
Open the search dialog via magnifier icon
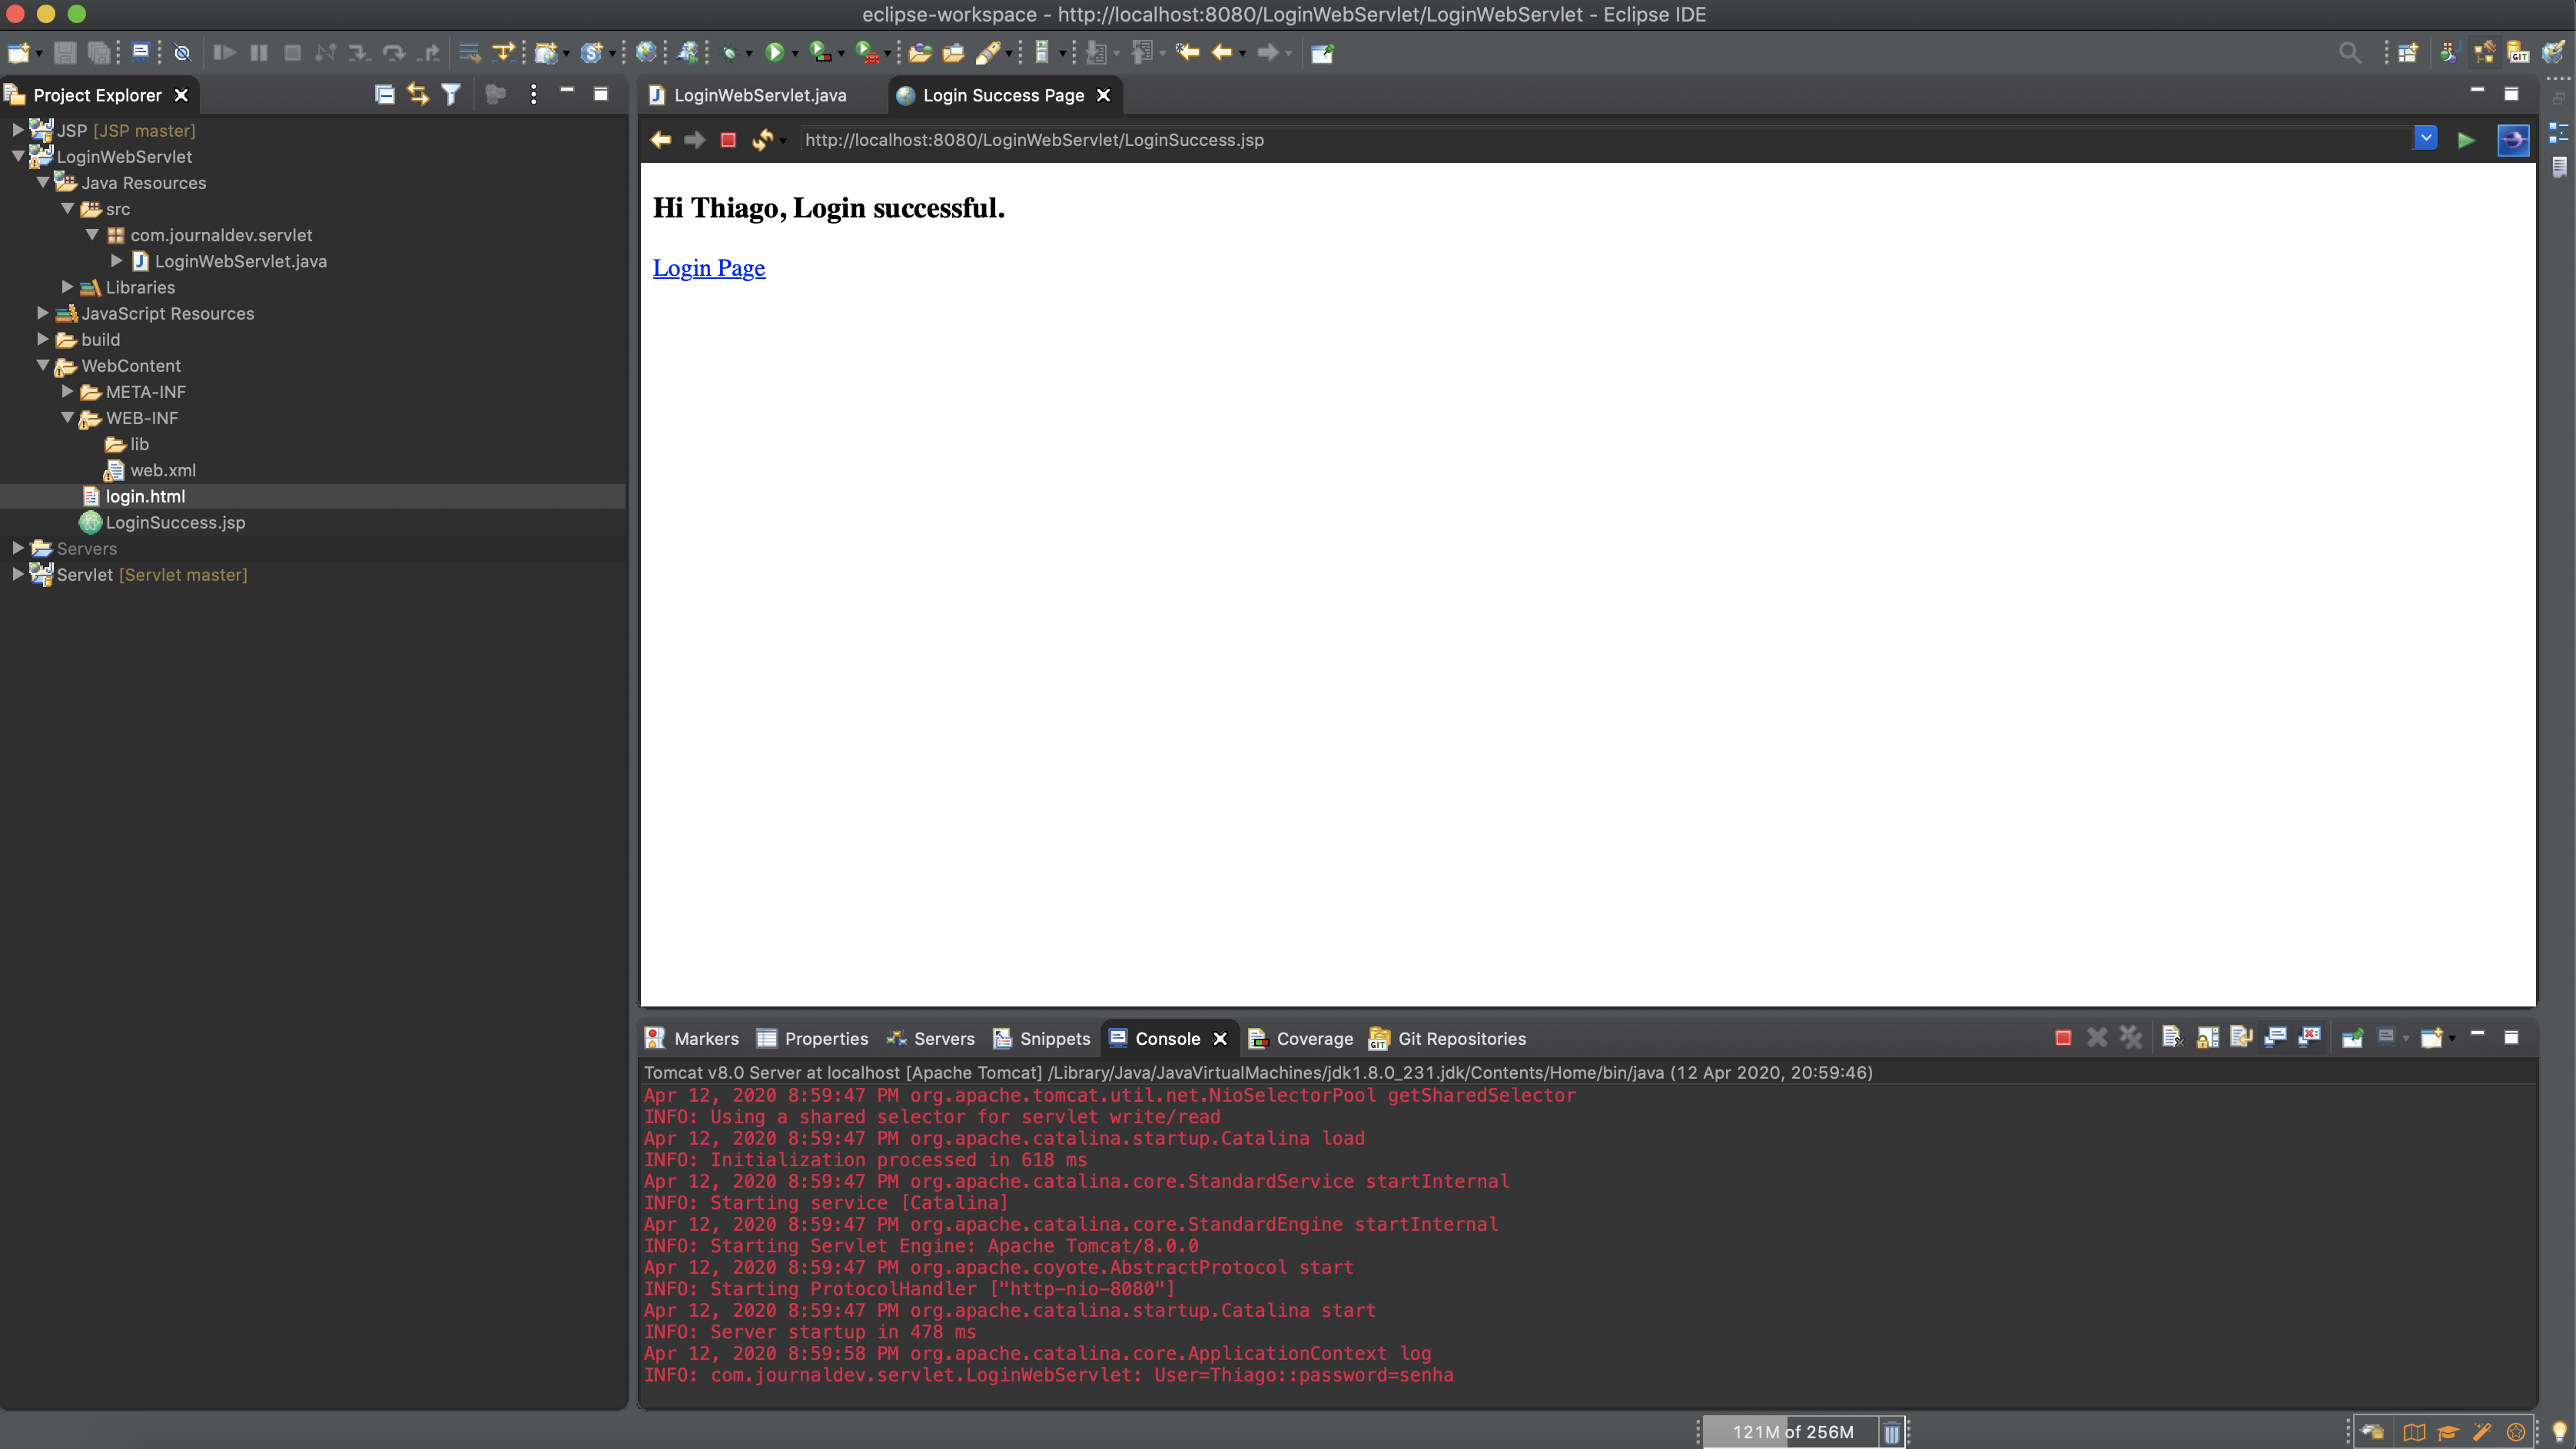click(x=2350, y=52)
